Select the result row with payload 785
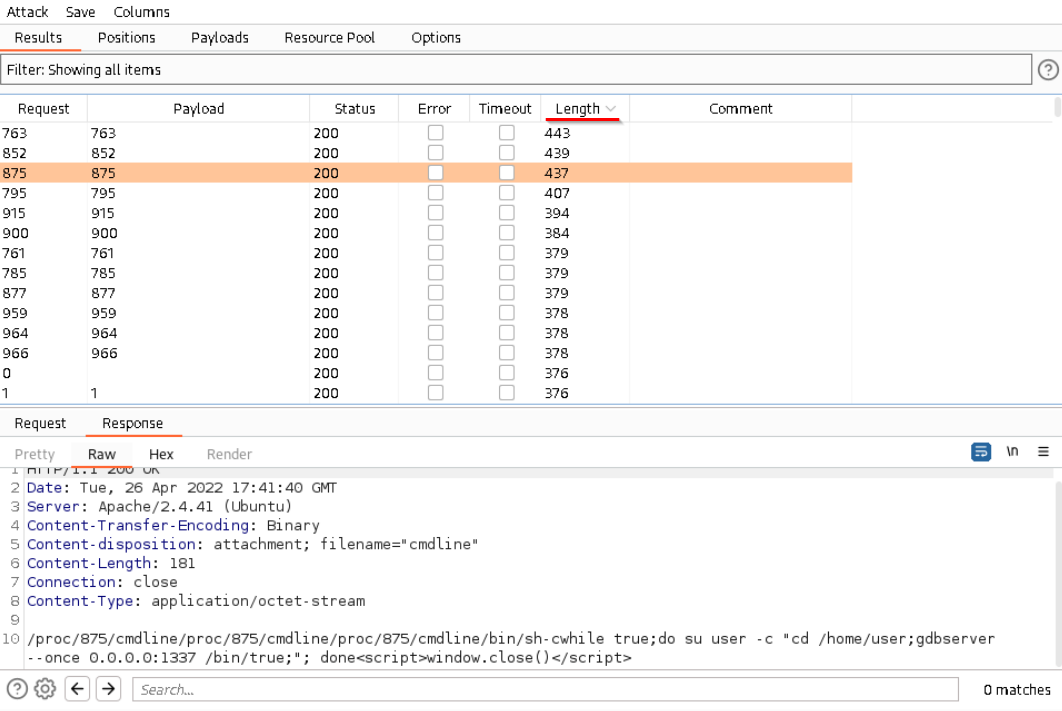 click(x=426, y=273)
